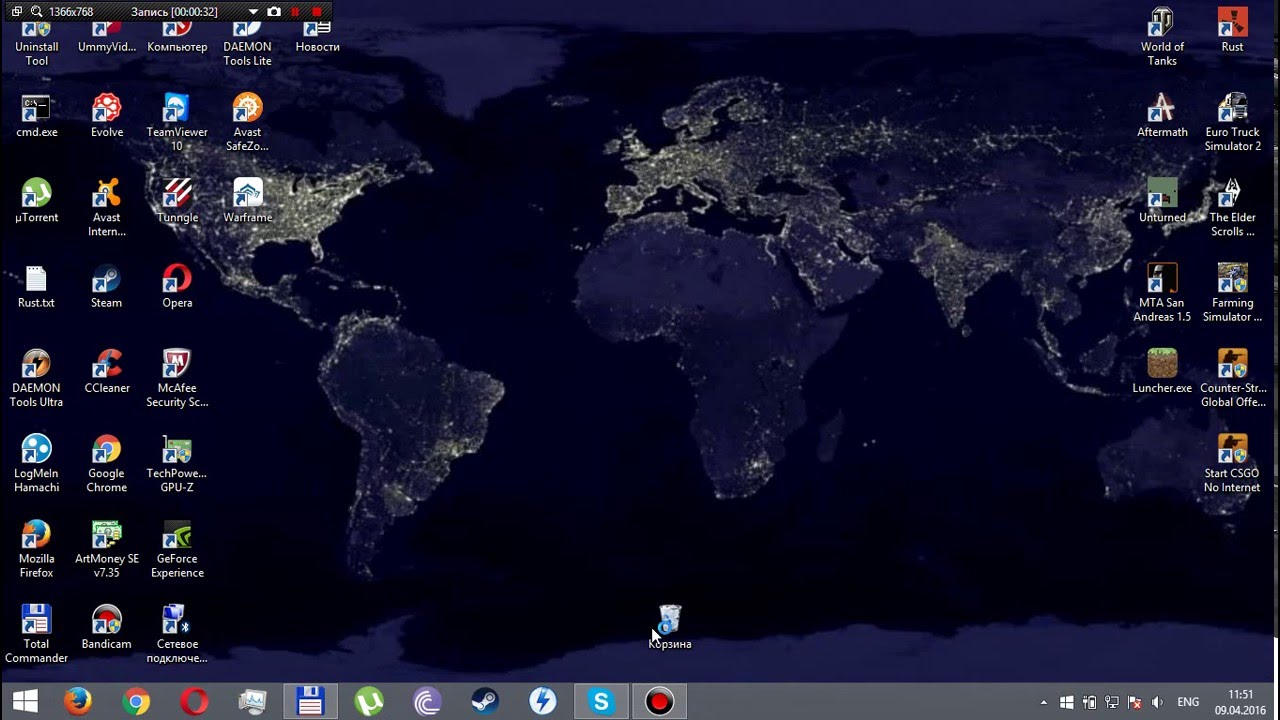
Task: Open the TechPowe... GPU-Z shortcut
Action: [177, 464]
